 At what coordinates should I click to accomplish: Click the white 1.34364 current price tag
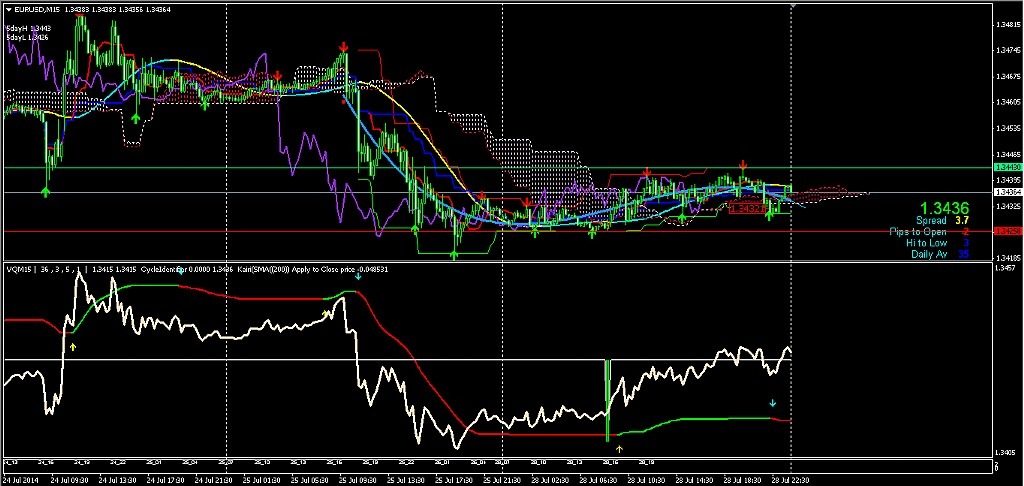coord(1006,192)
